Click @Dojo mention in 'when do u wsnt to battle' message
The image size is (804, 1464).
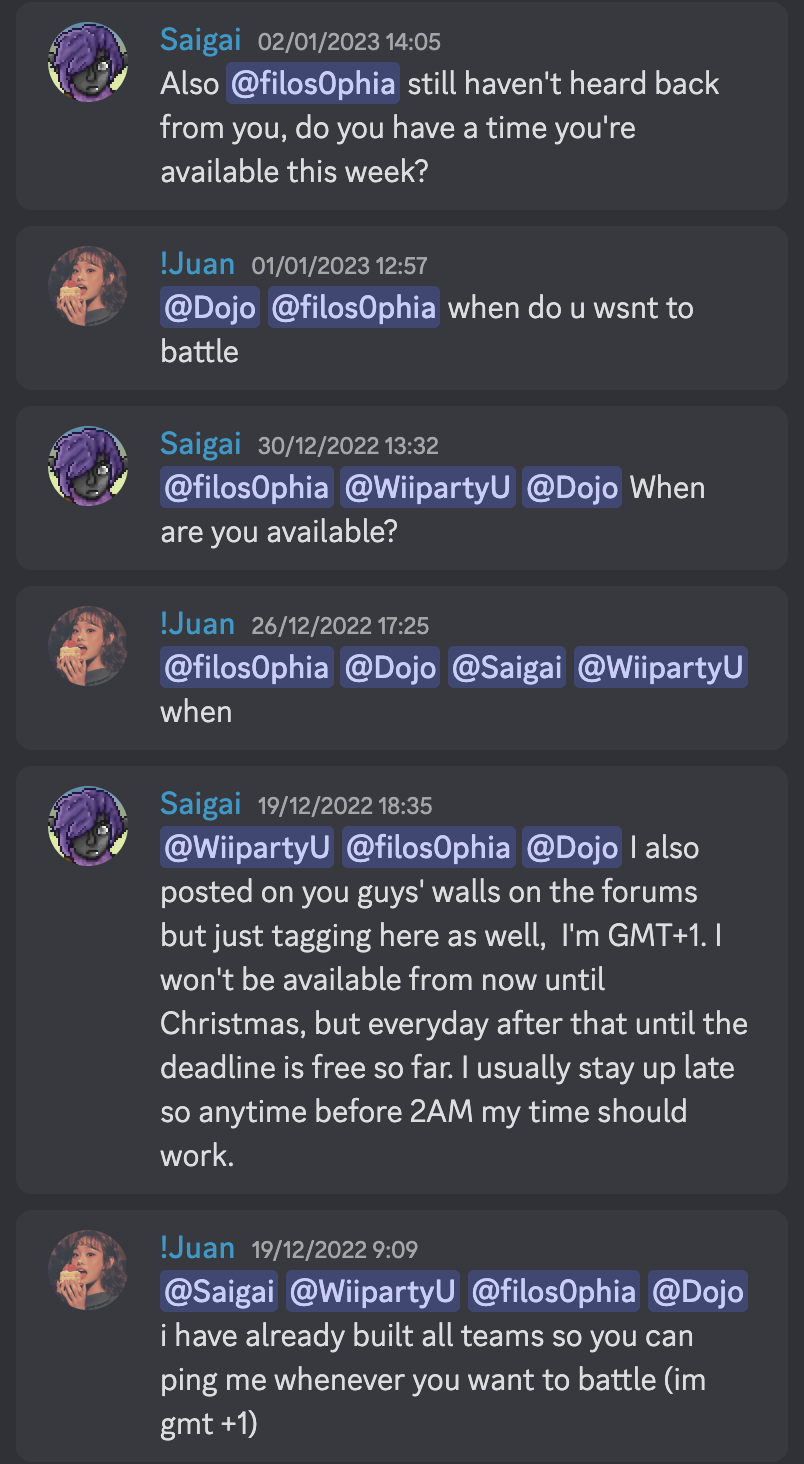coord(210,308)
